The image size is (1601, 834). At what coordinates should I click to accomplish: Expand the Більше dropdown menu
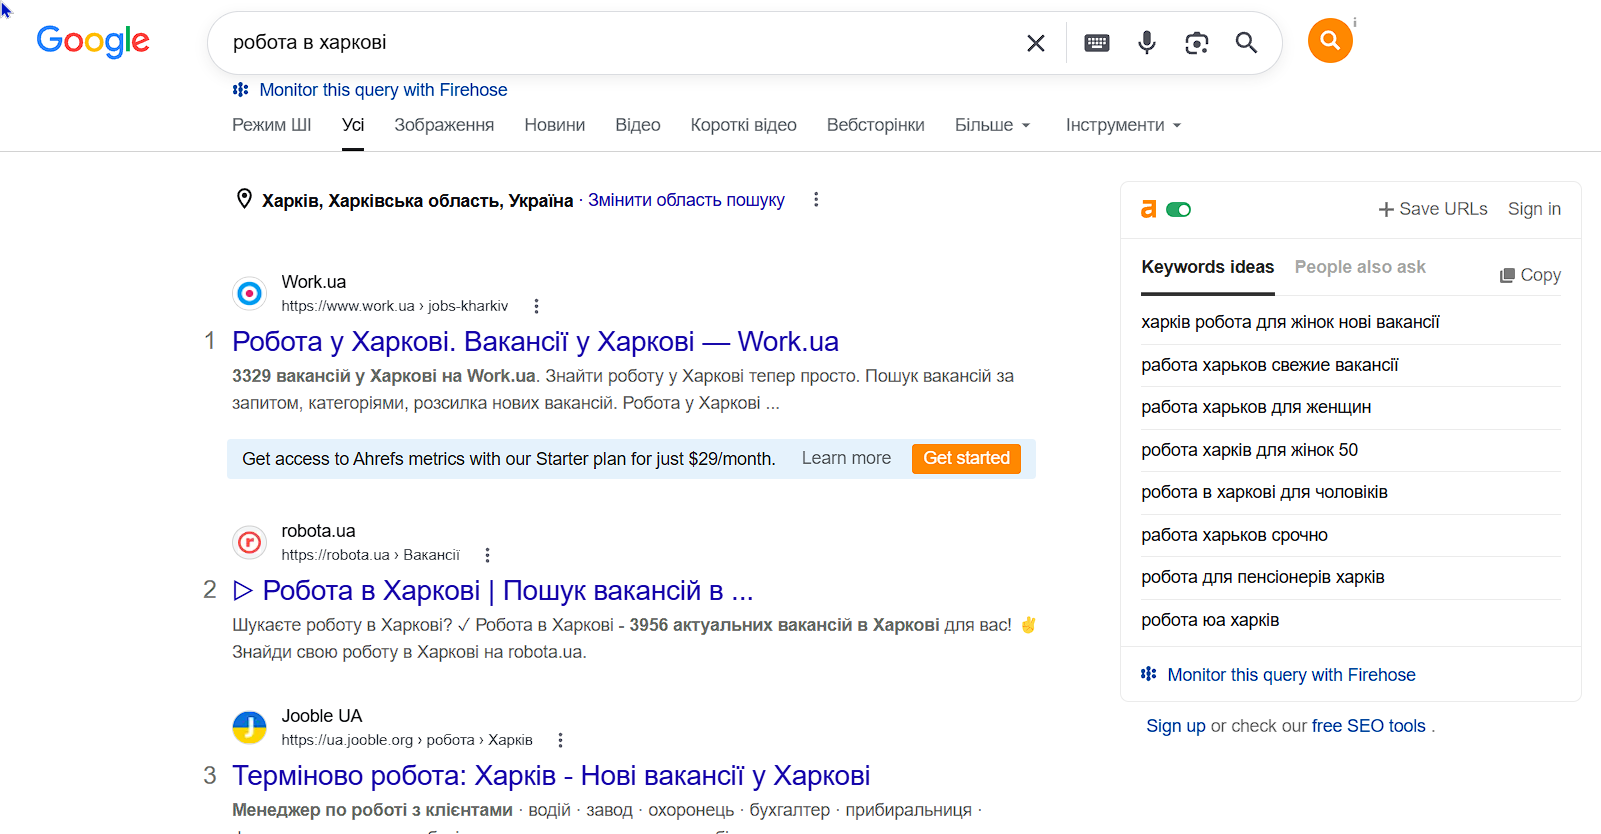pos(992,125)
